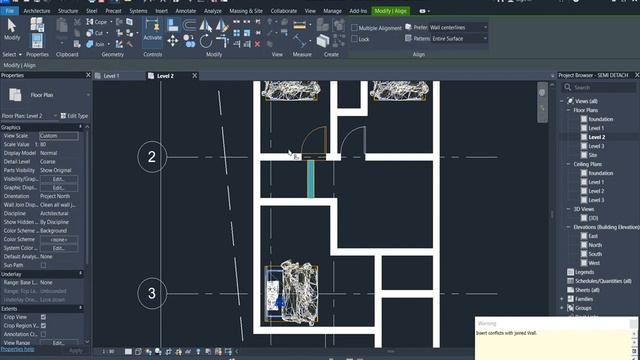The image size is (640, 360).
Task: Click the Project Browser search field
Action: (x=599, y=87)
